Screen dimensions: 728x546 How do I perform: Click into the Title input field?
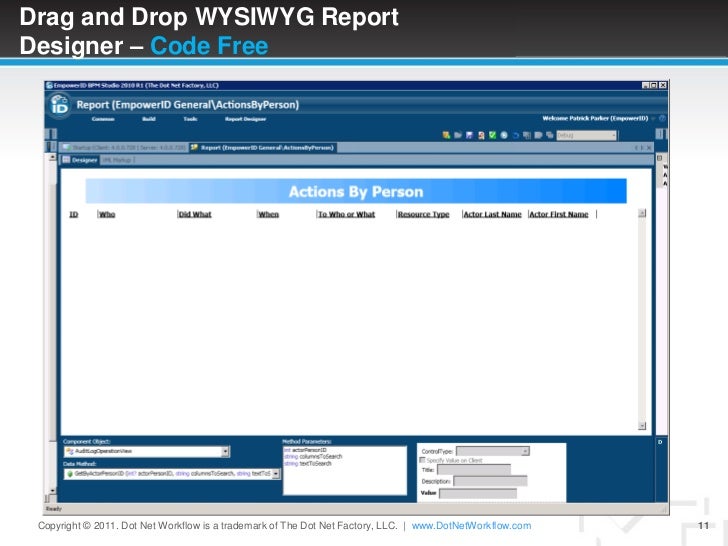pos(474,470)
